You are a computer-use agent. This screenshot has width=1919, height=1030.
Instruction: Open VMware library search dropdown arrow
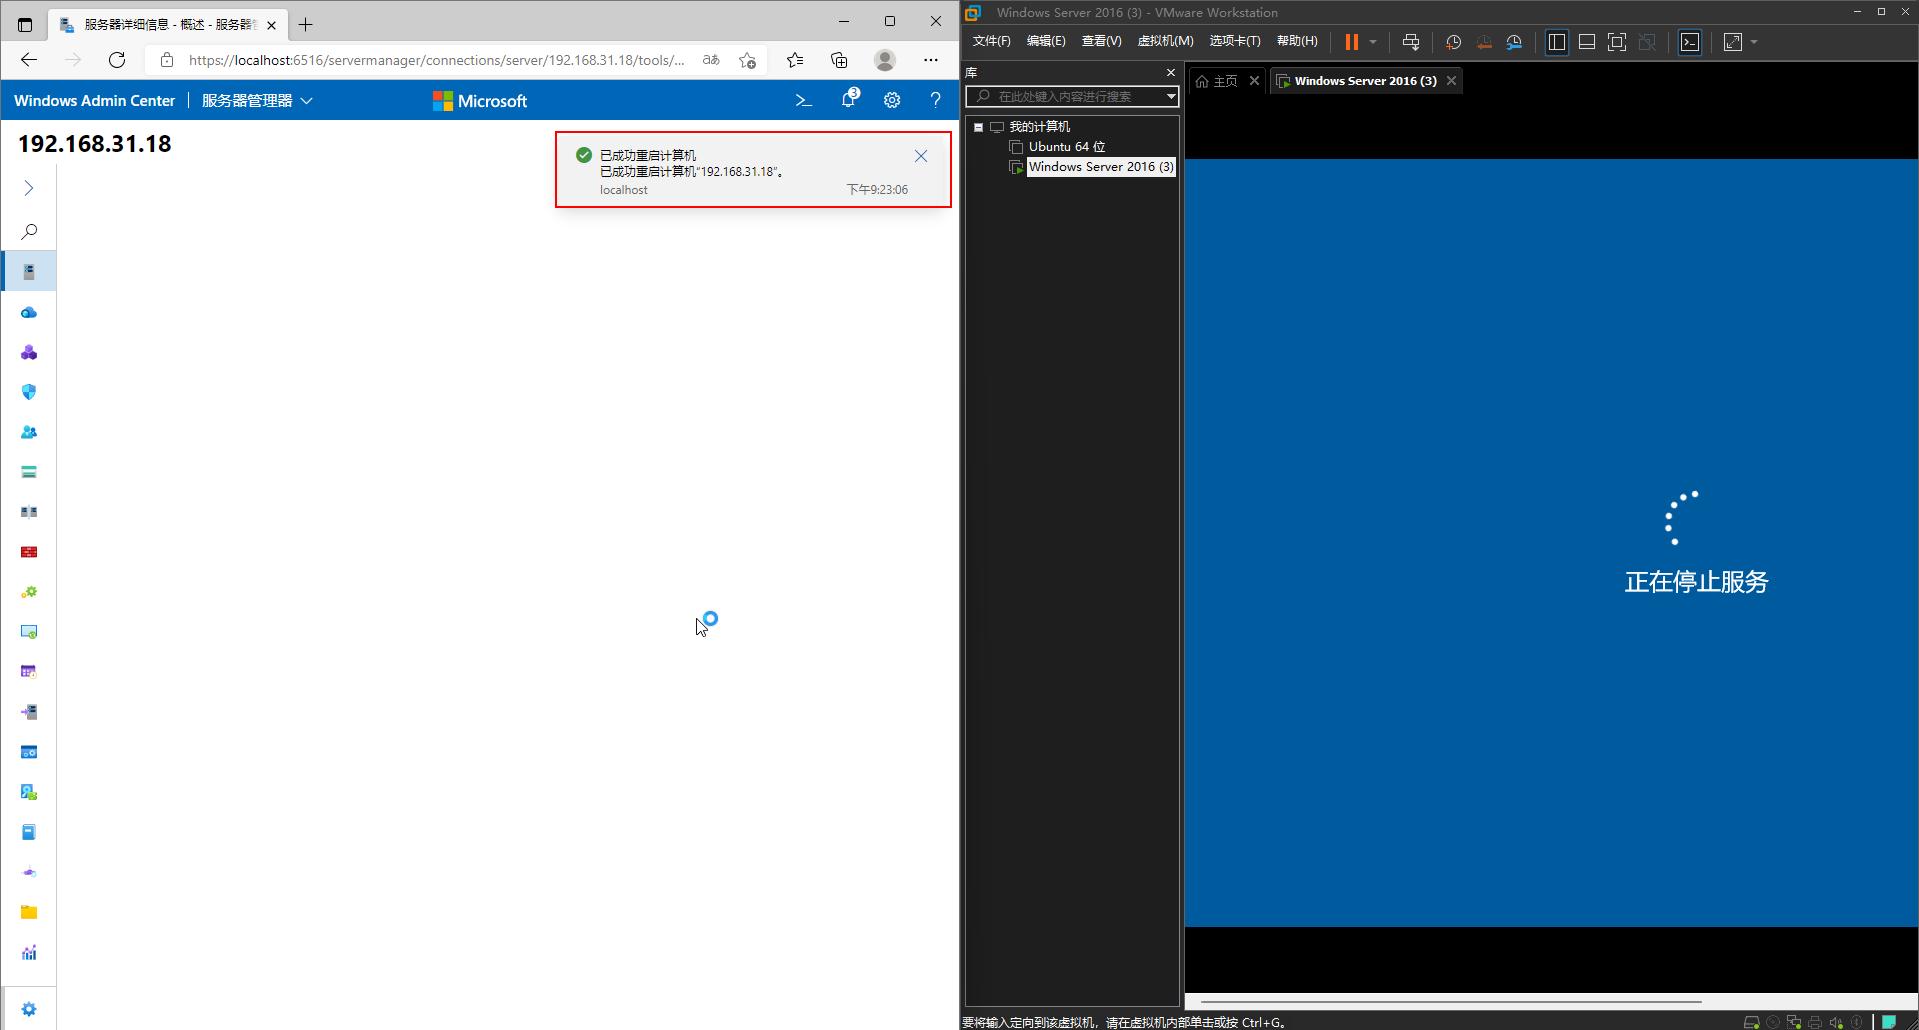coord(1171,96)
